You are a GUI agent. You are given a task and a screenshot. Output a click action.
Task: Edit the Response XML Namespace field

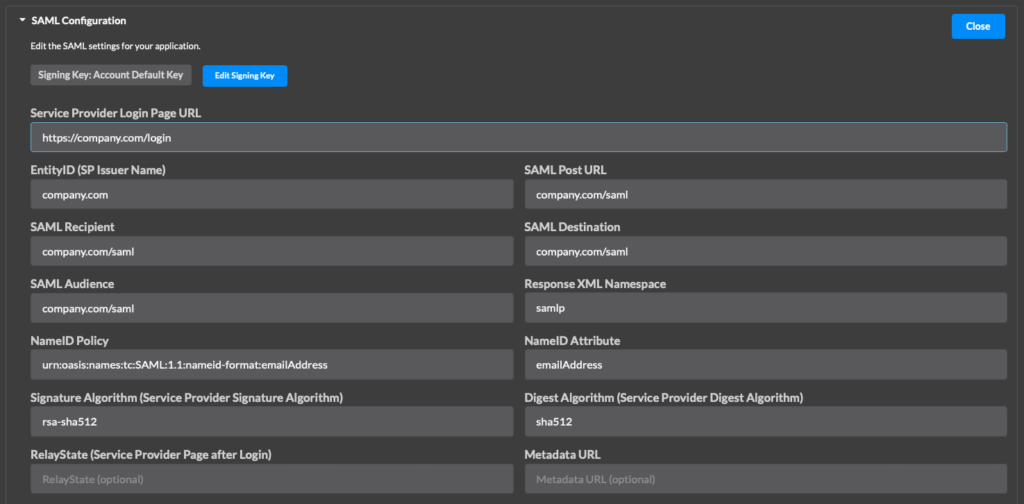click(x=765, y=308)
